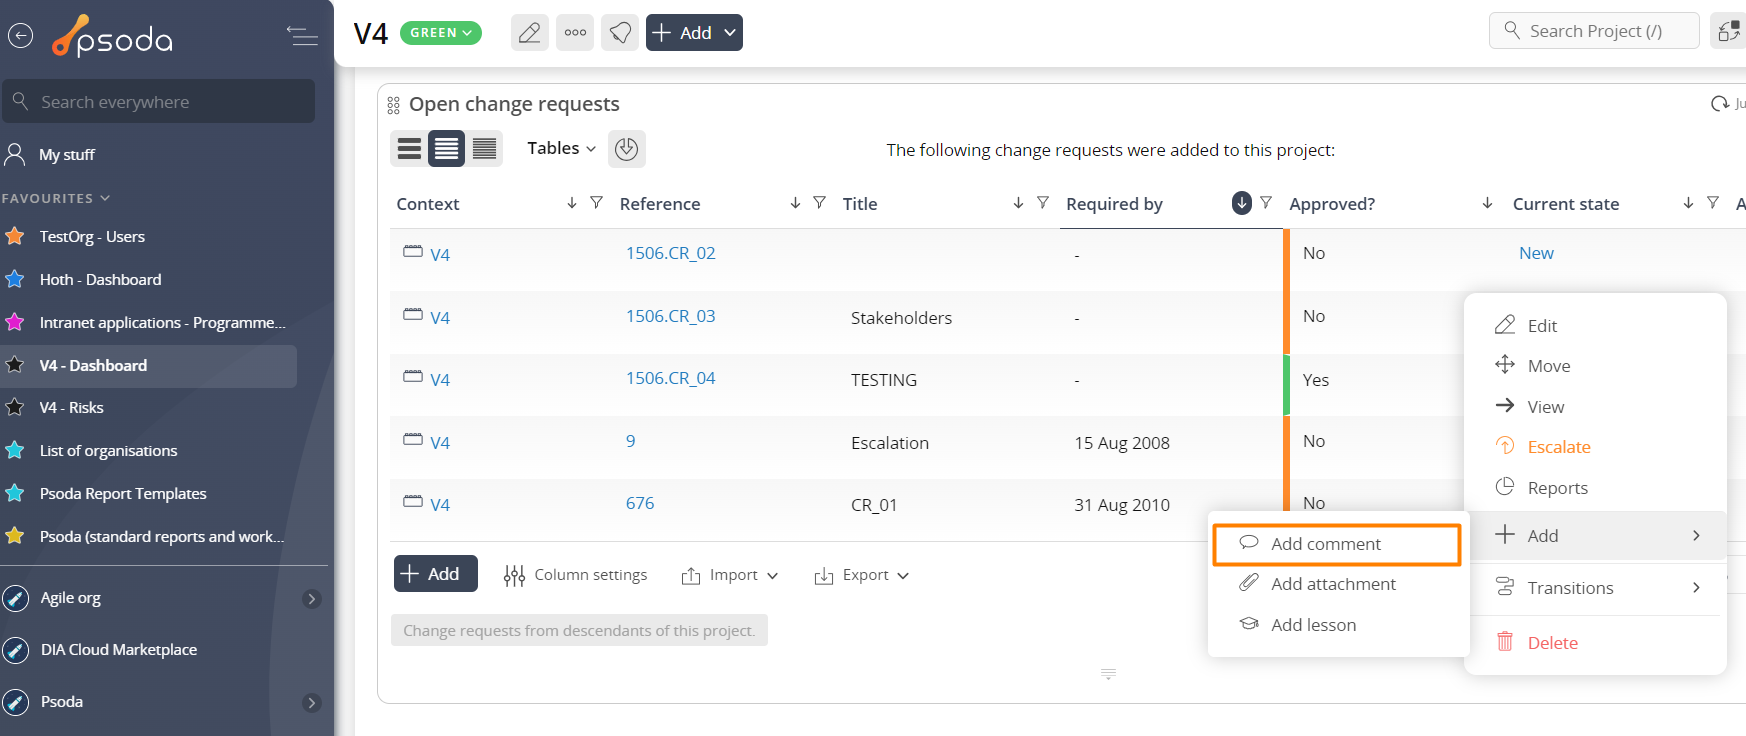The width and height of the screenshot is (1746, 736).
Task: Click the Search Project field
Action: 1594,31
